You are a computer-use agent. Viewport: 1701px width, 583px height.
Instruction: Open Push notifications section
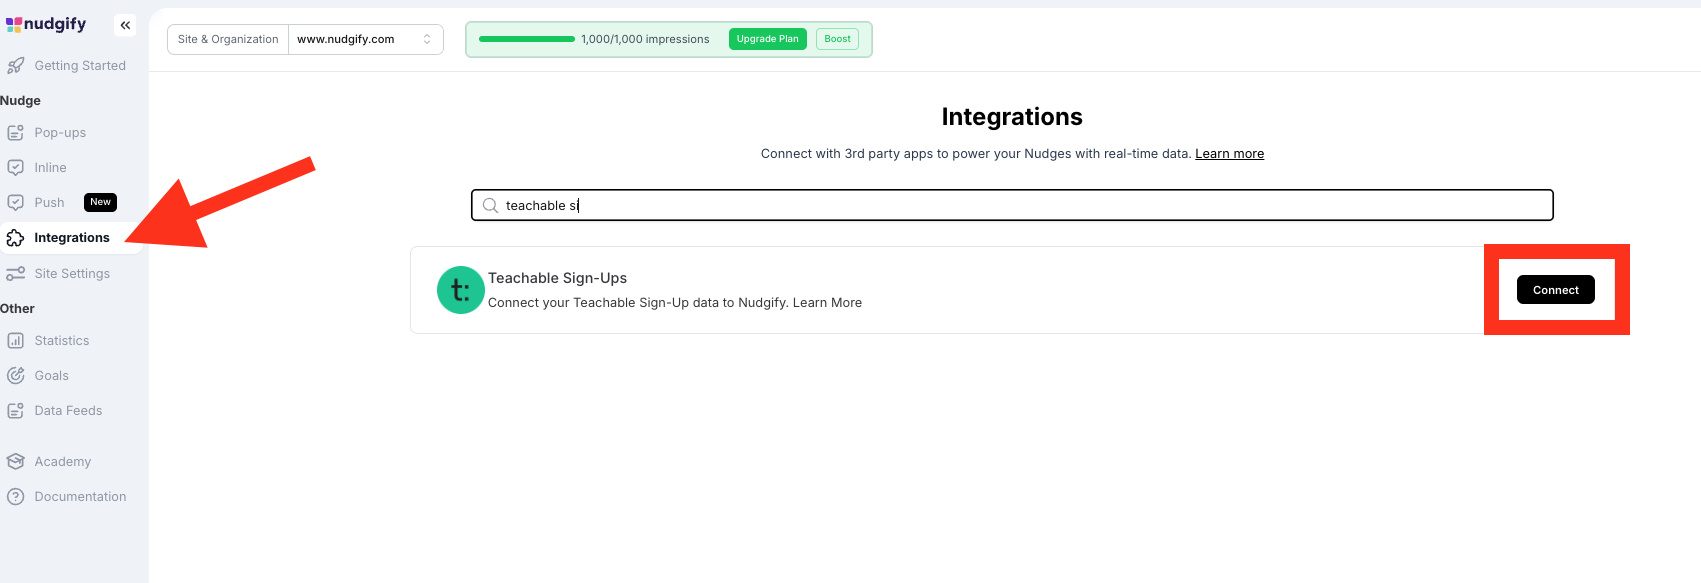(50, 203)
